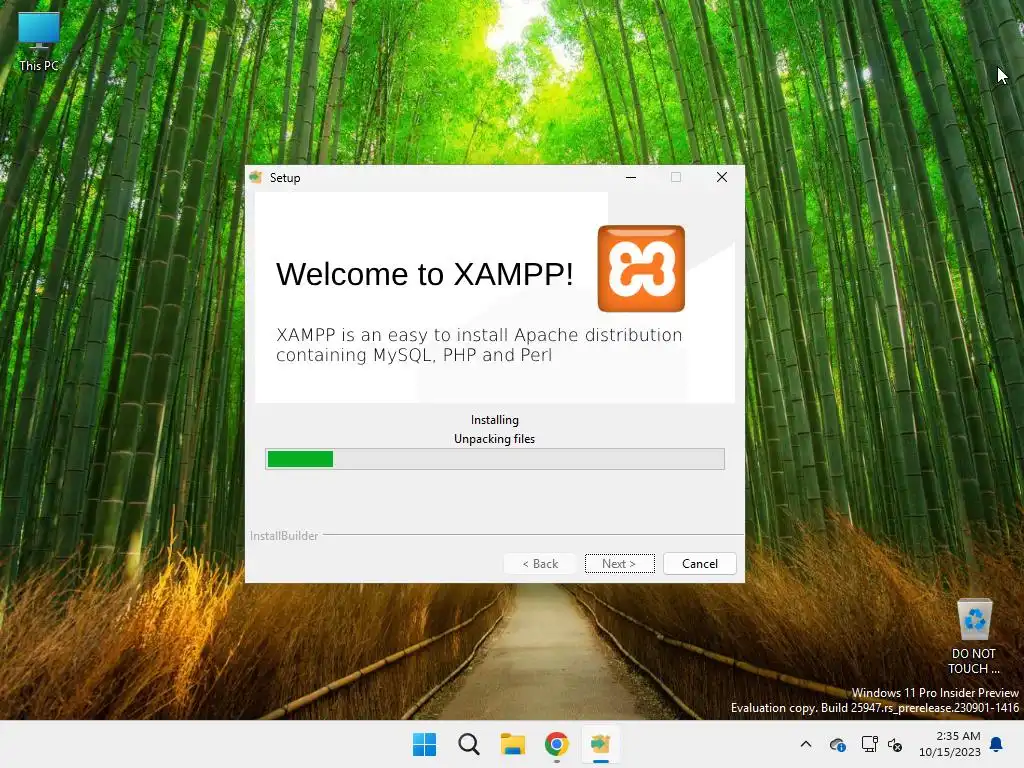Click the 'InstallBuilder' label
This screenshot has height=768, width=1024.
[x=283, y=536]
